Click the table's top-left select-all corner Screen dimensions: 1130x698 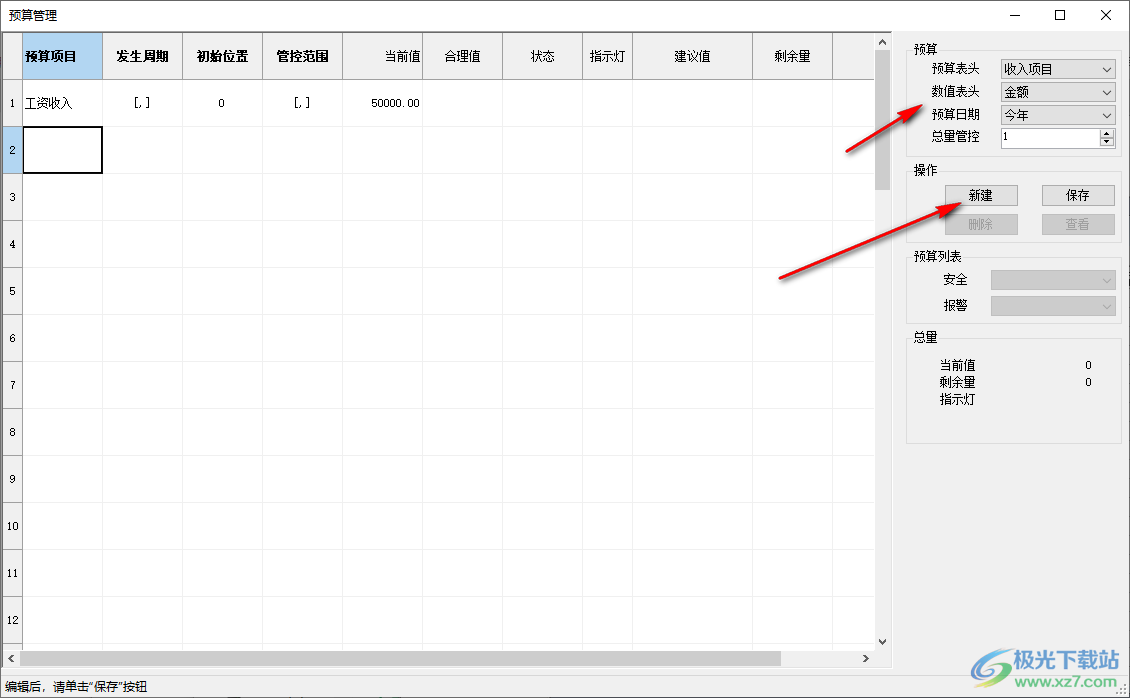tap(12, 56)
